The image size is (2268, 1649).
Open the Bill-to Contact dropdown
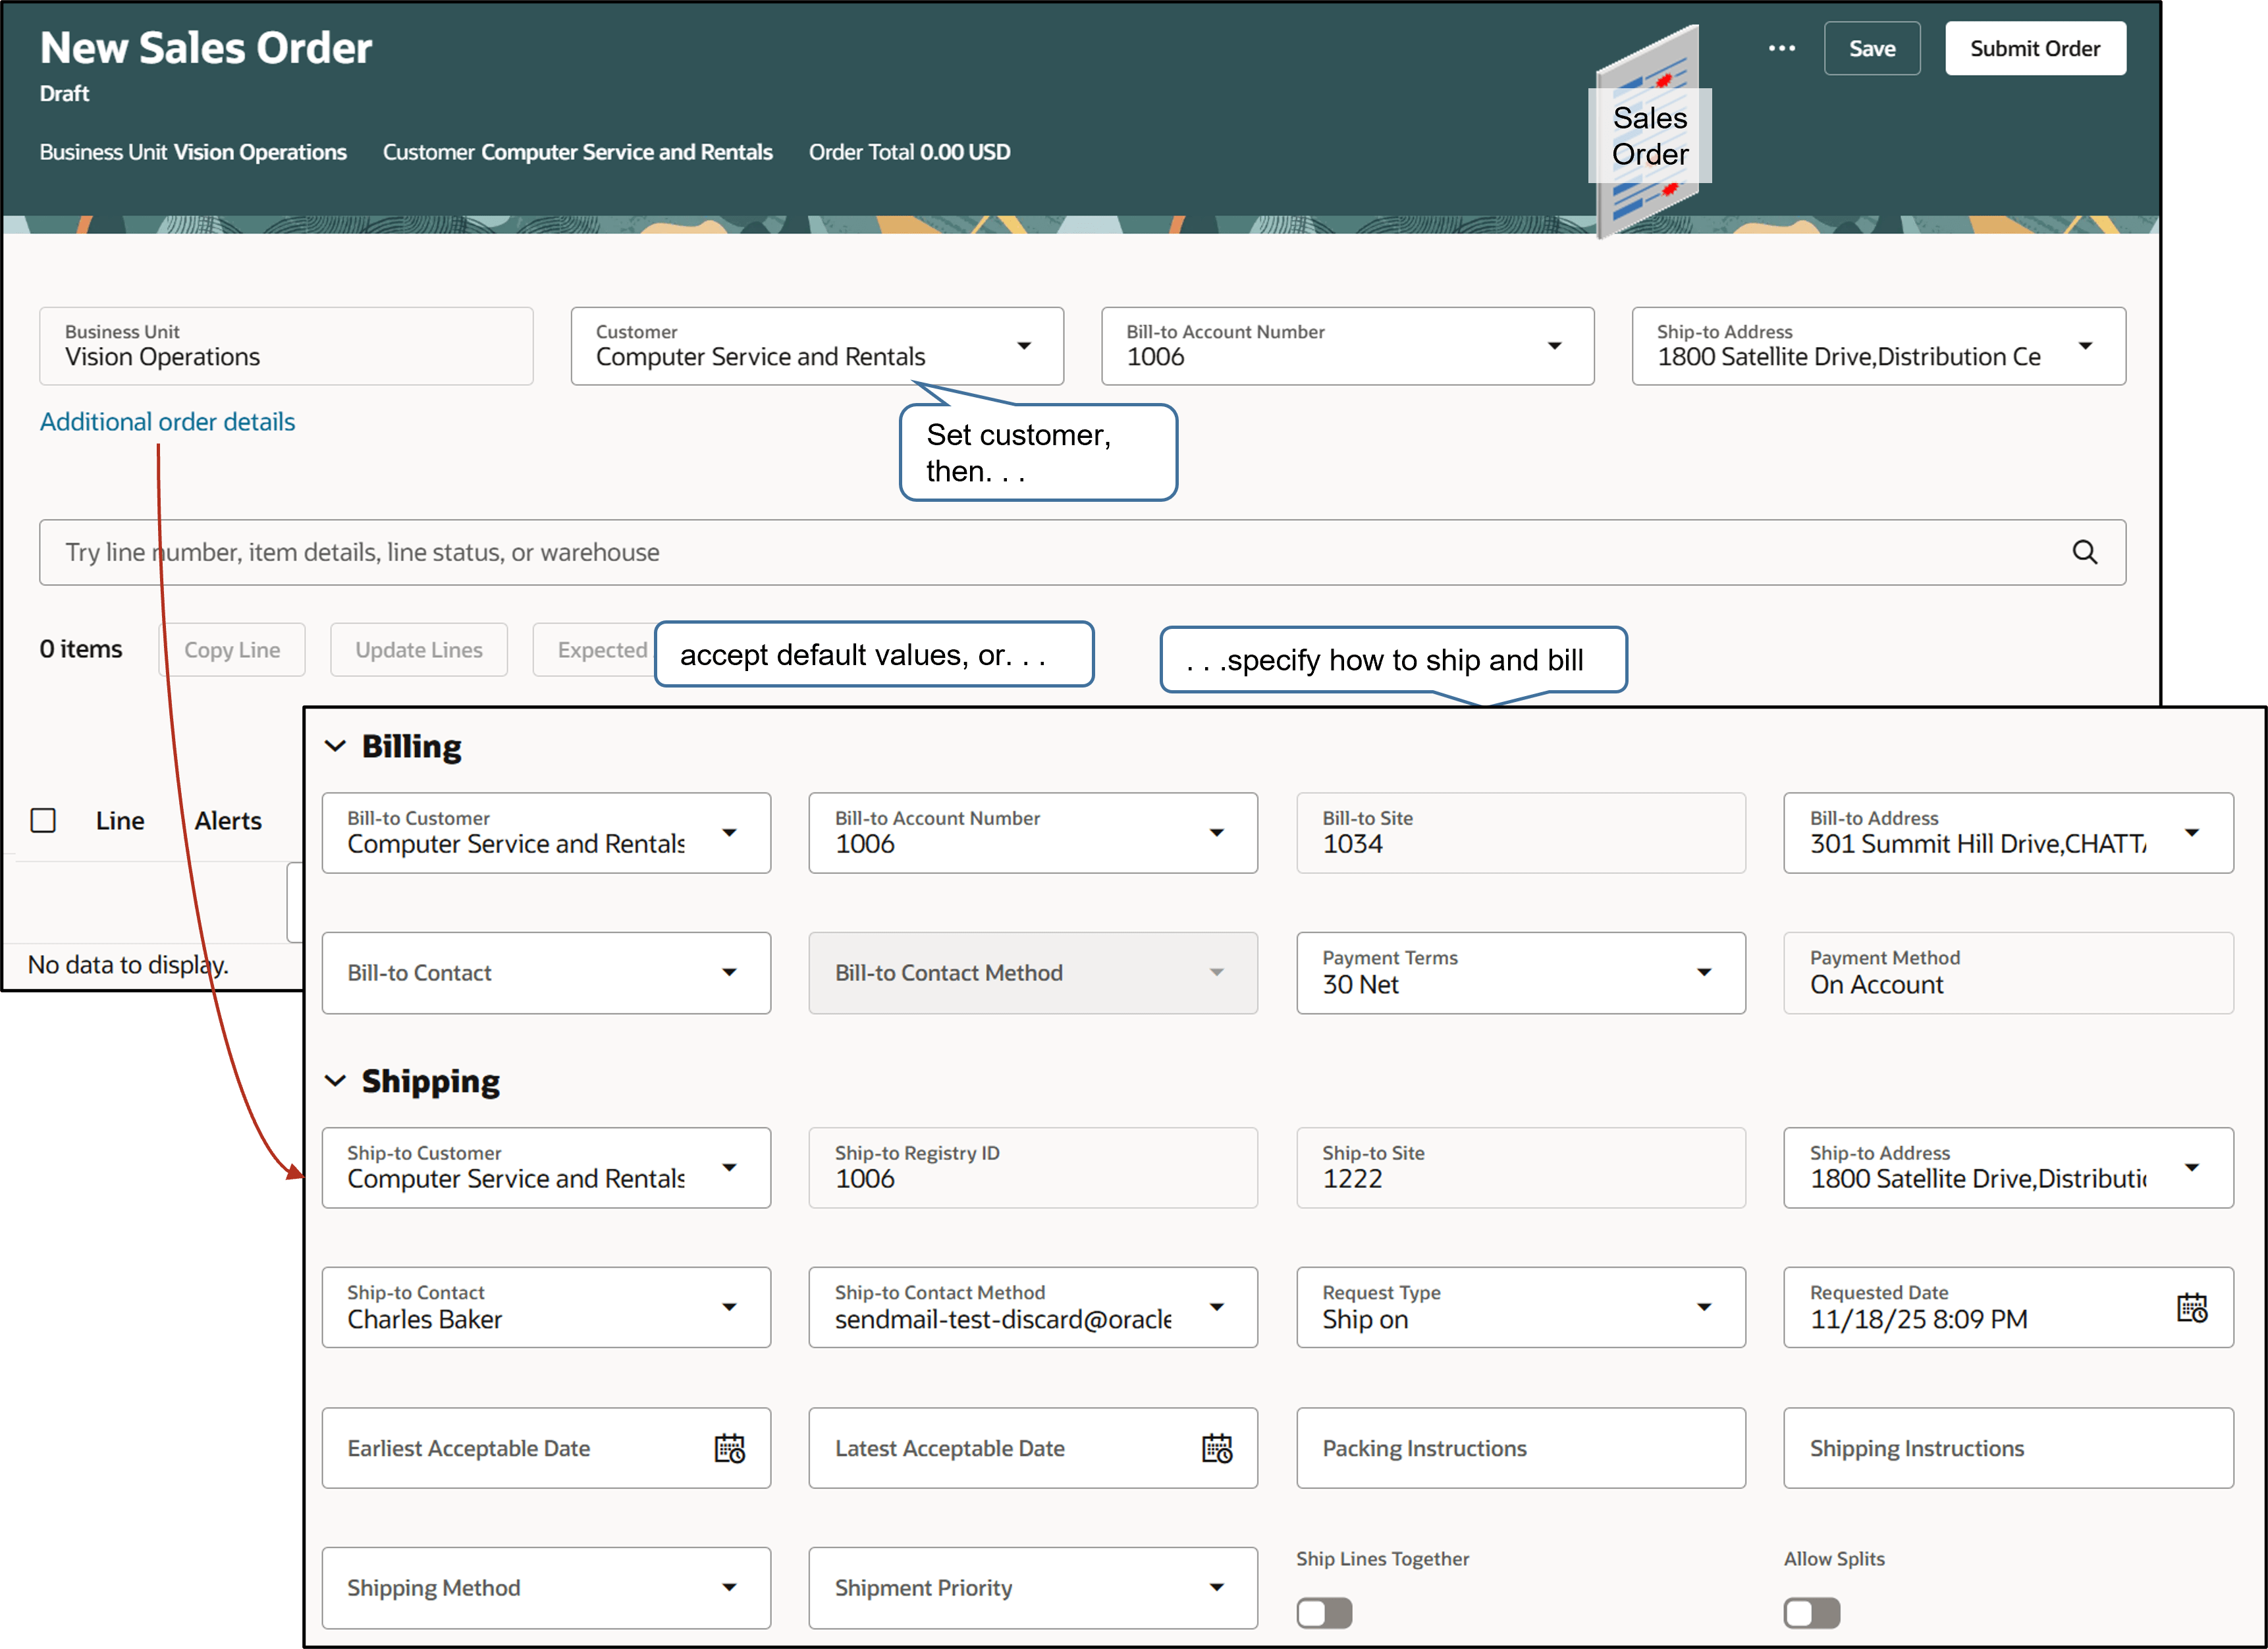[731, 972]
